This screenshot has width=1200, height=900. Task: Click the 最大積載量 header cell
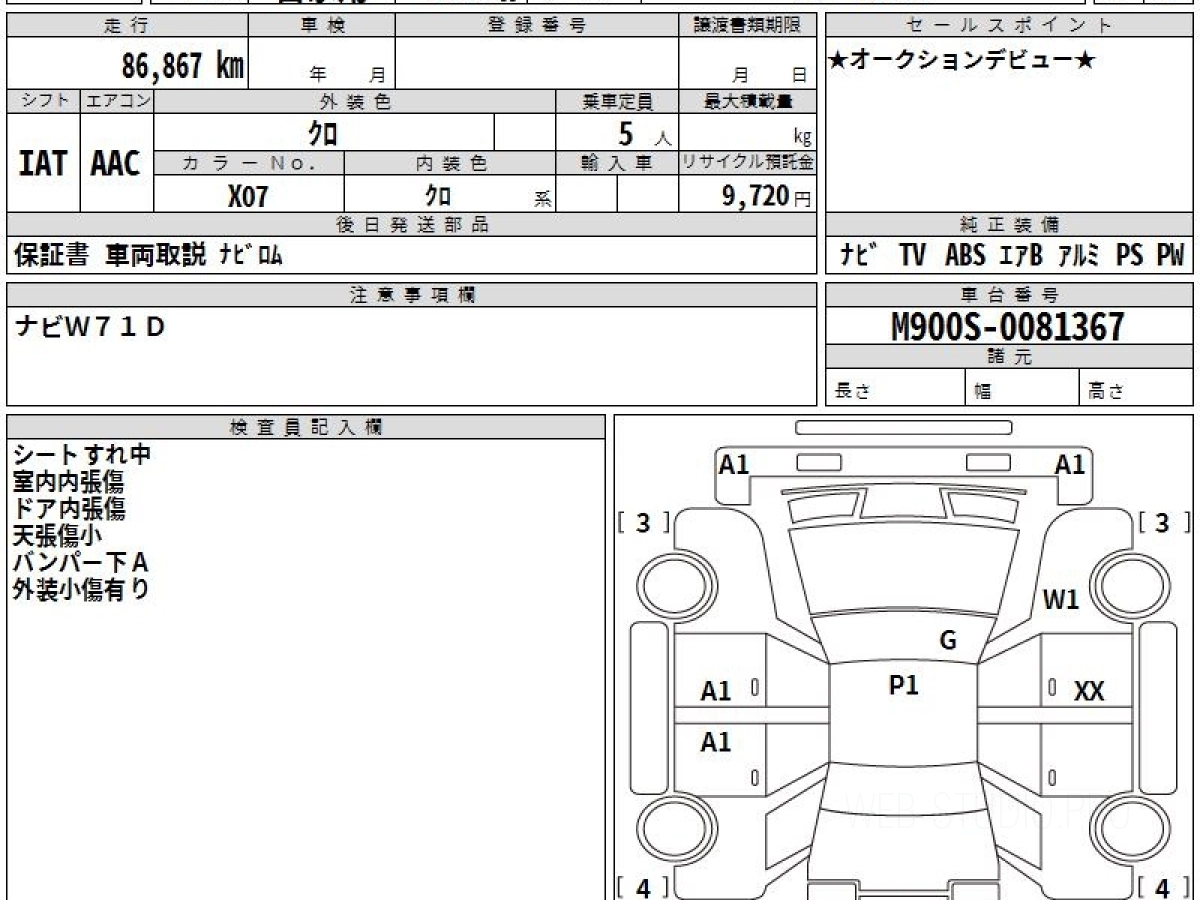pos(748,101)
